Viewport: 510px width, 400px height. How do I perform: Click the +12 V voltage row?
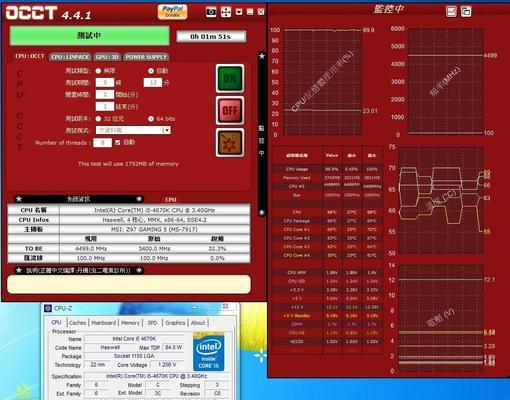click(327, 307)
